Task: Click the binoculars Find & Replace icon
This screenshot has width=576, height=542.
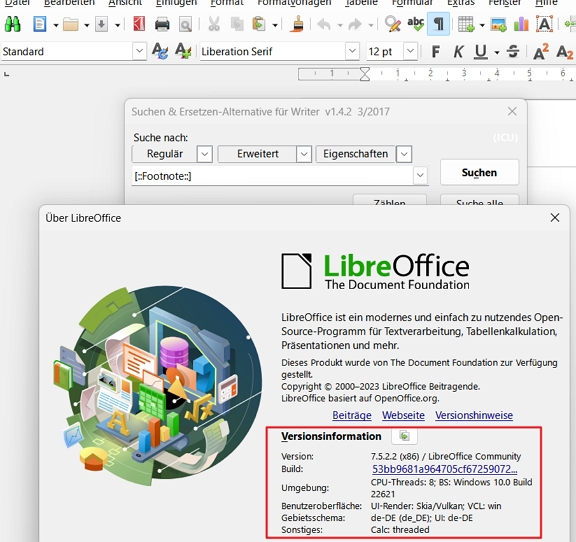Action: tap(13, 24)
